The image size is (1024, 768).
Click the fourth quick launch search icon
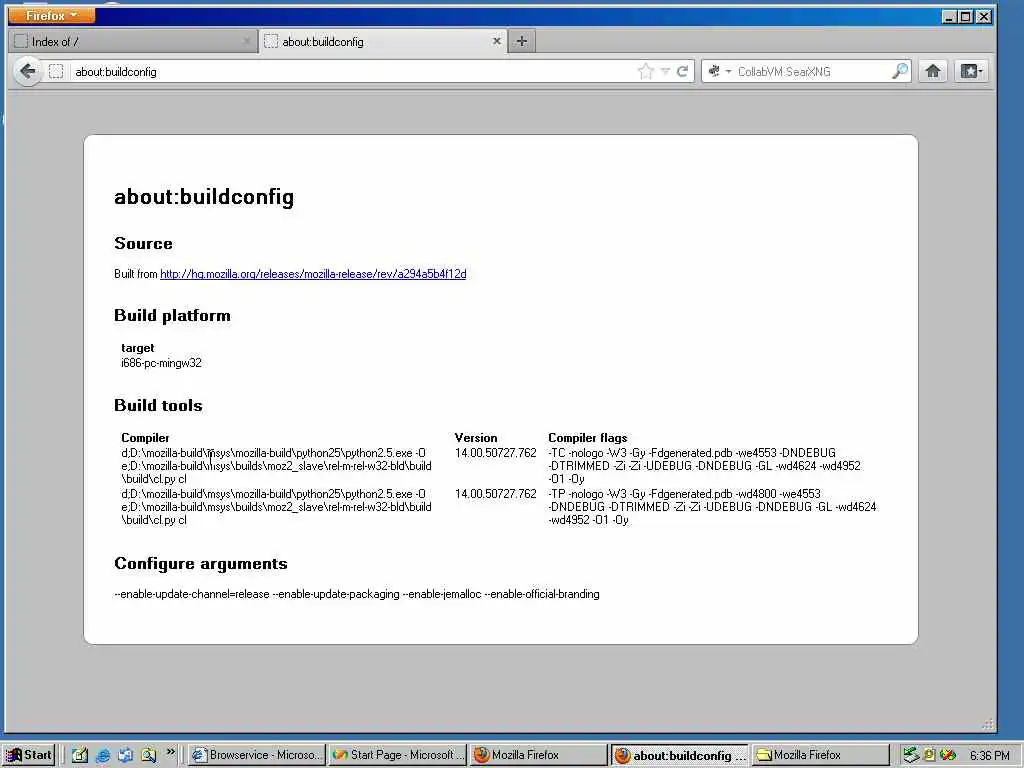pos(148,756)
